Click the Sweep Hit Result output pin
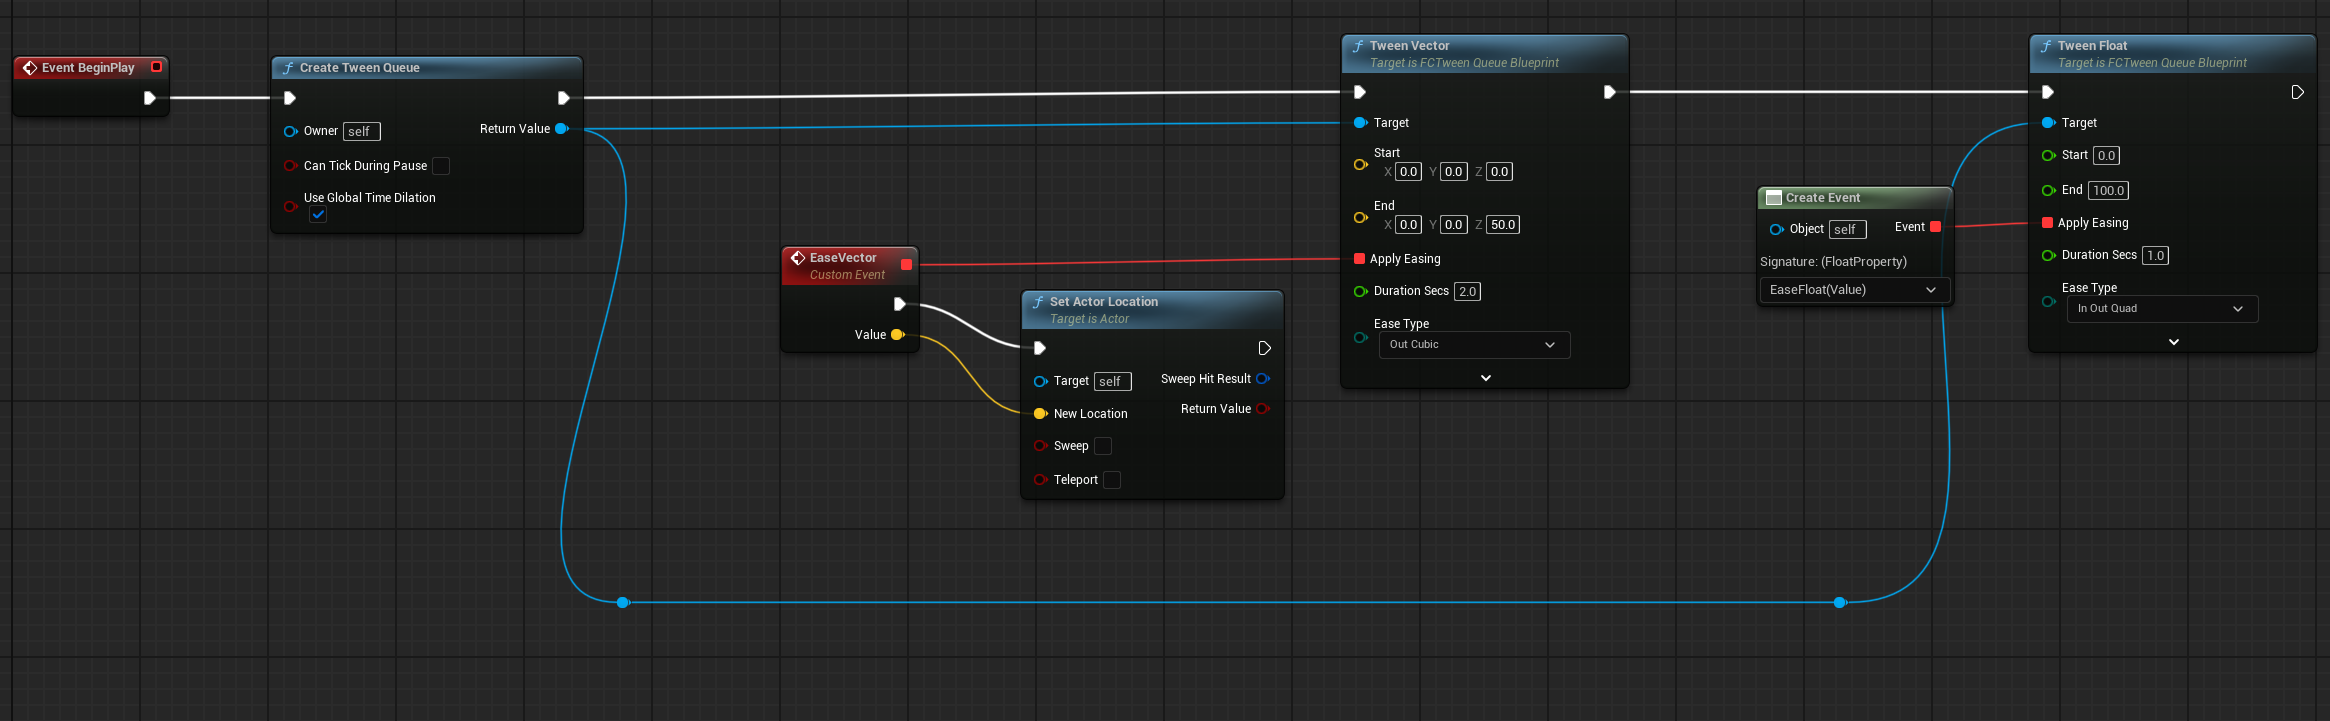2330x721 pixels. (1263, 379)
